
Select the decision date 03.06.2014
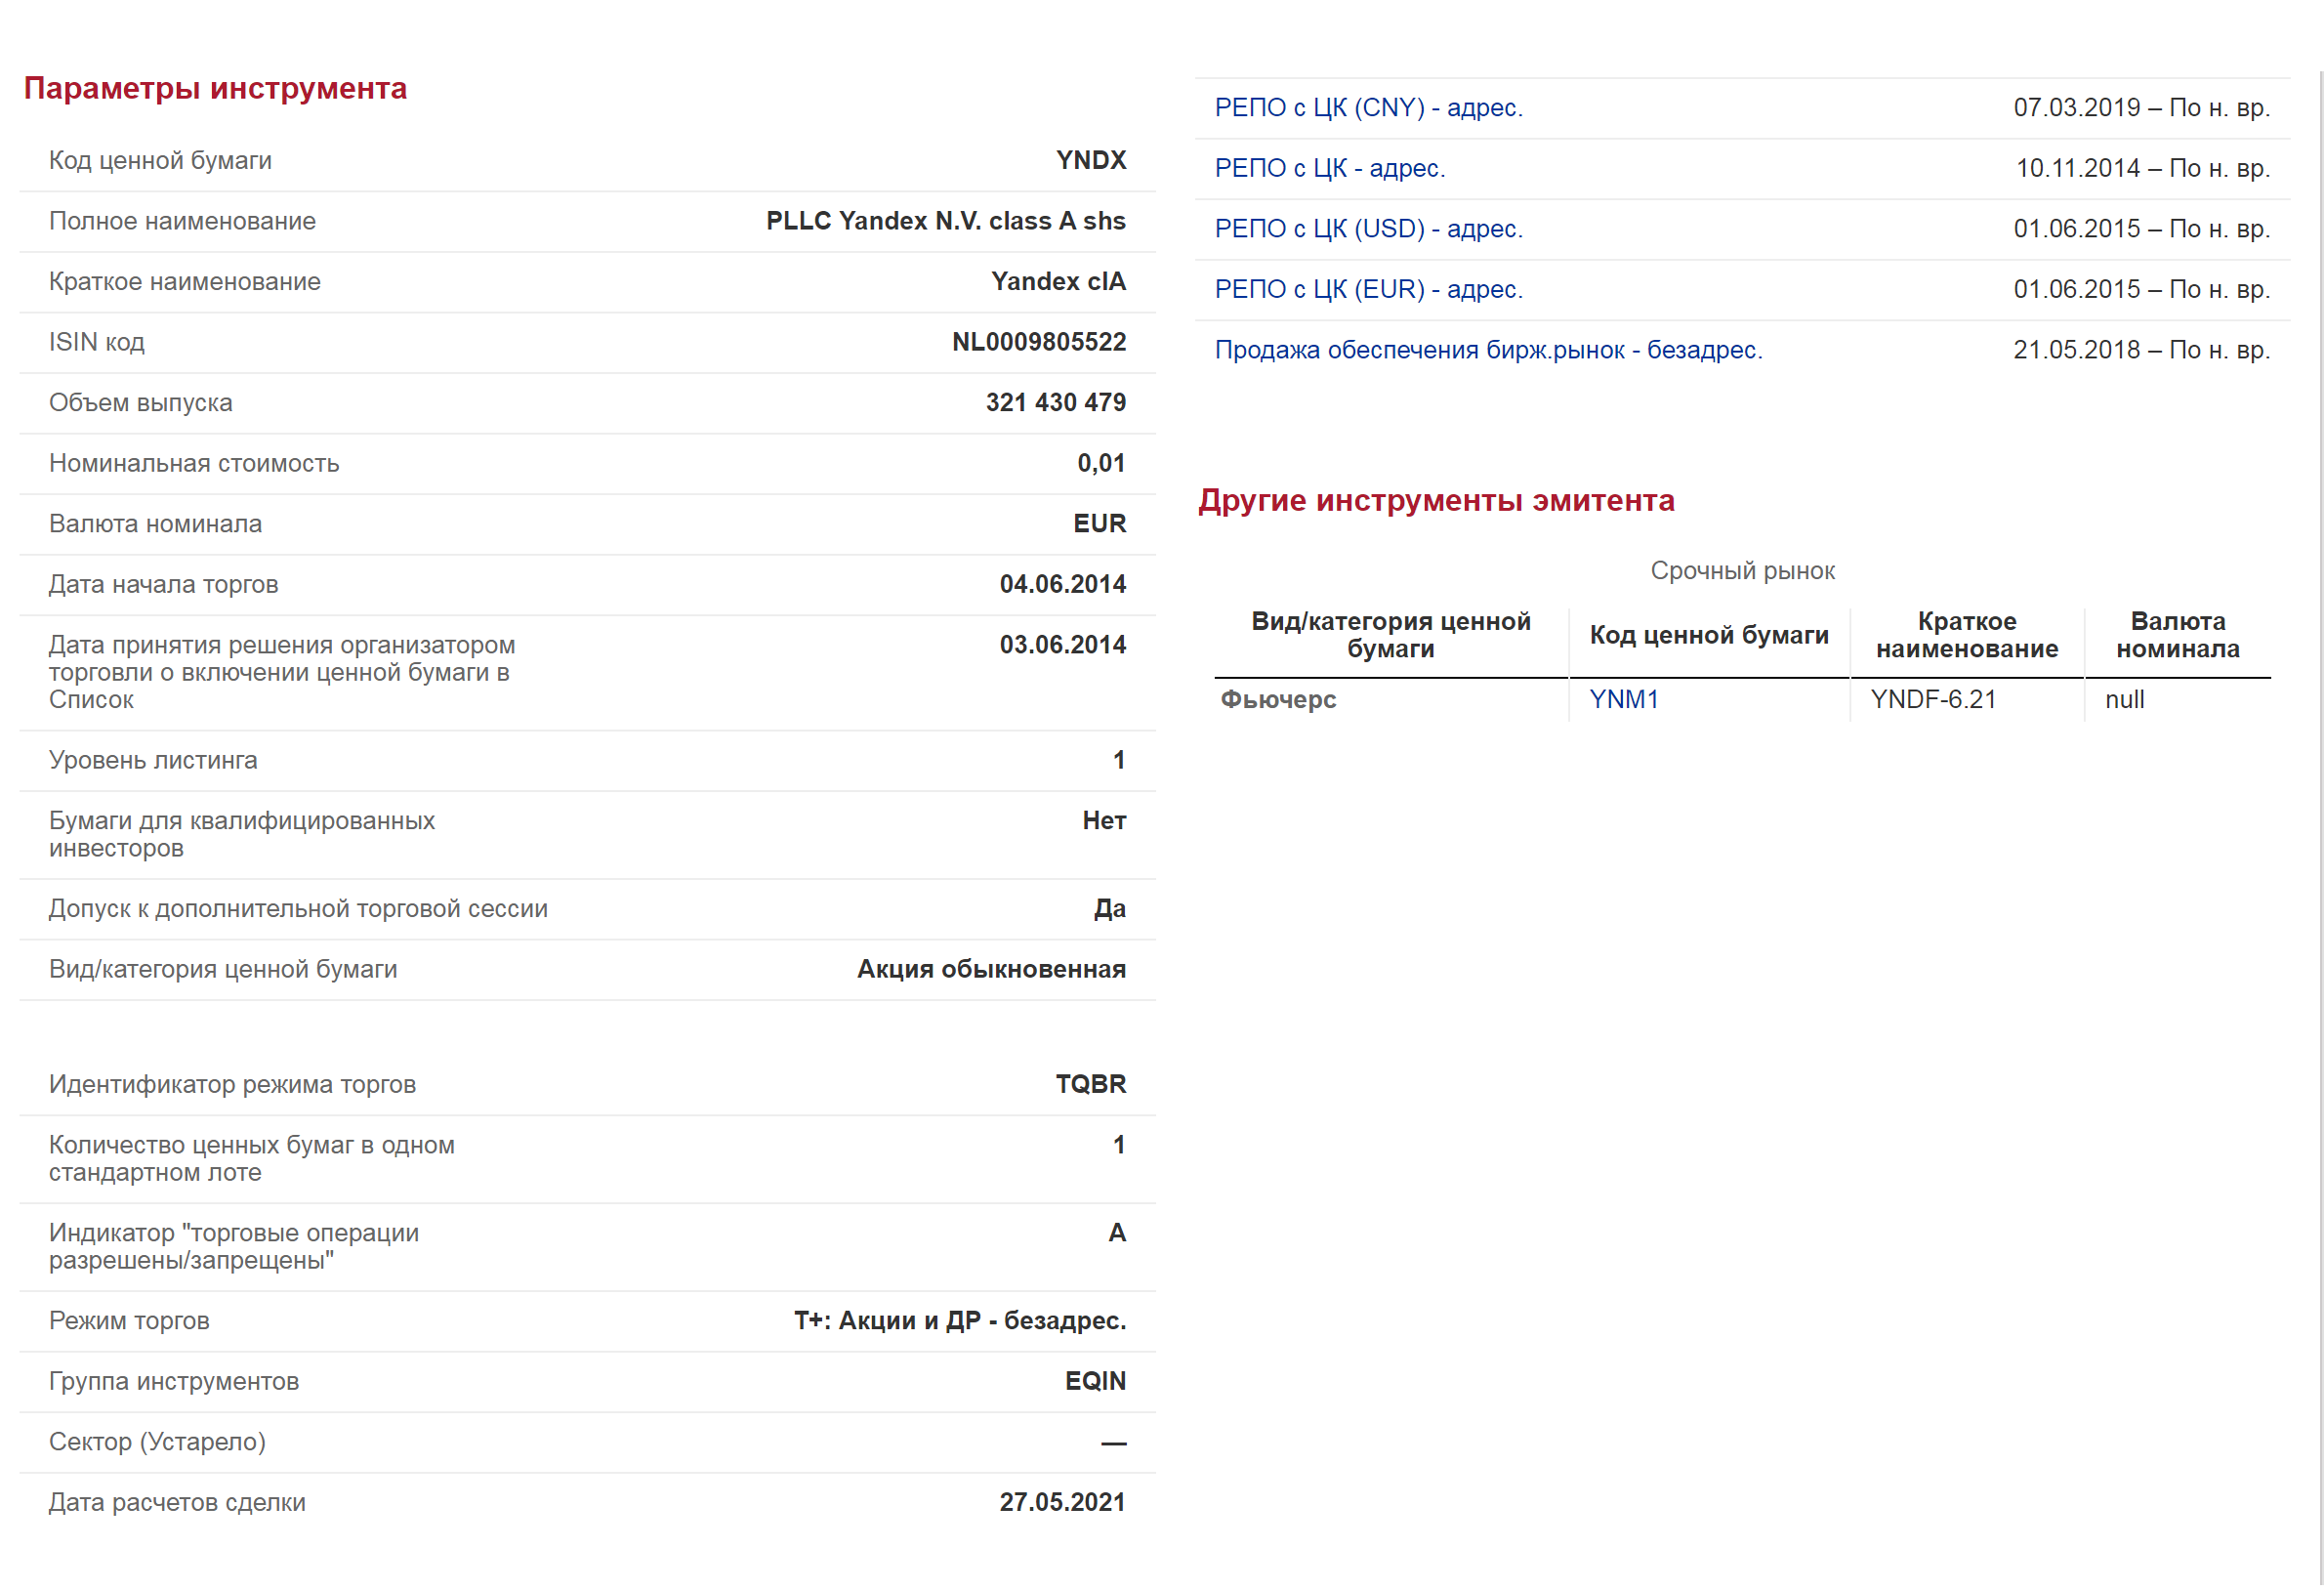click(1063, 645)
